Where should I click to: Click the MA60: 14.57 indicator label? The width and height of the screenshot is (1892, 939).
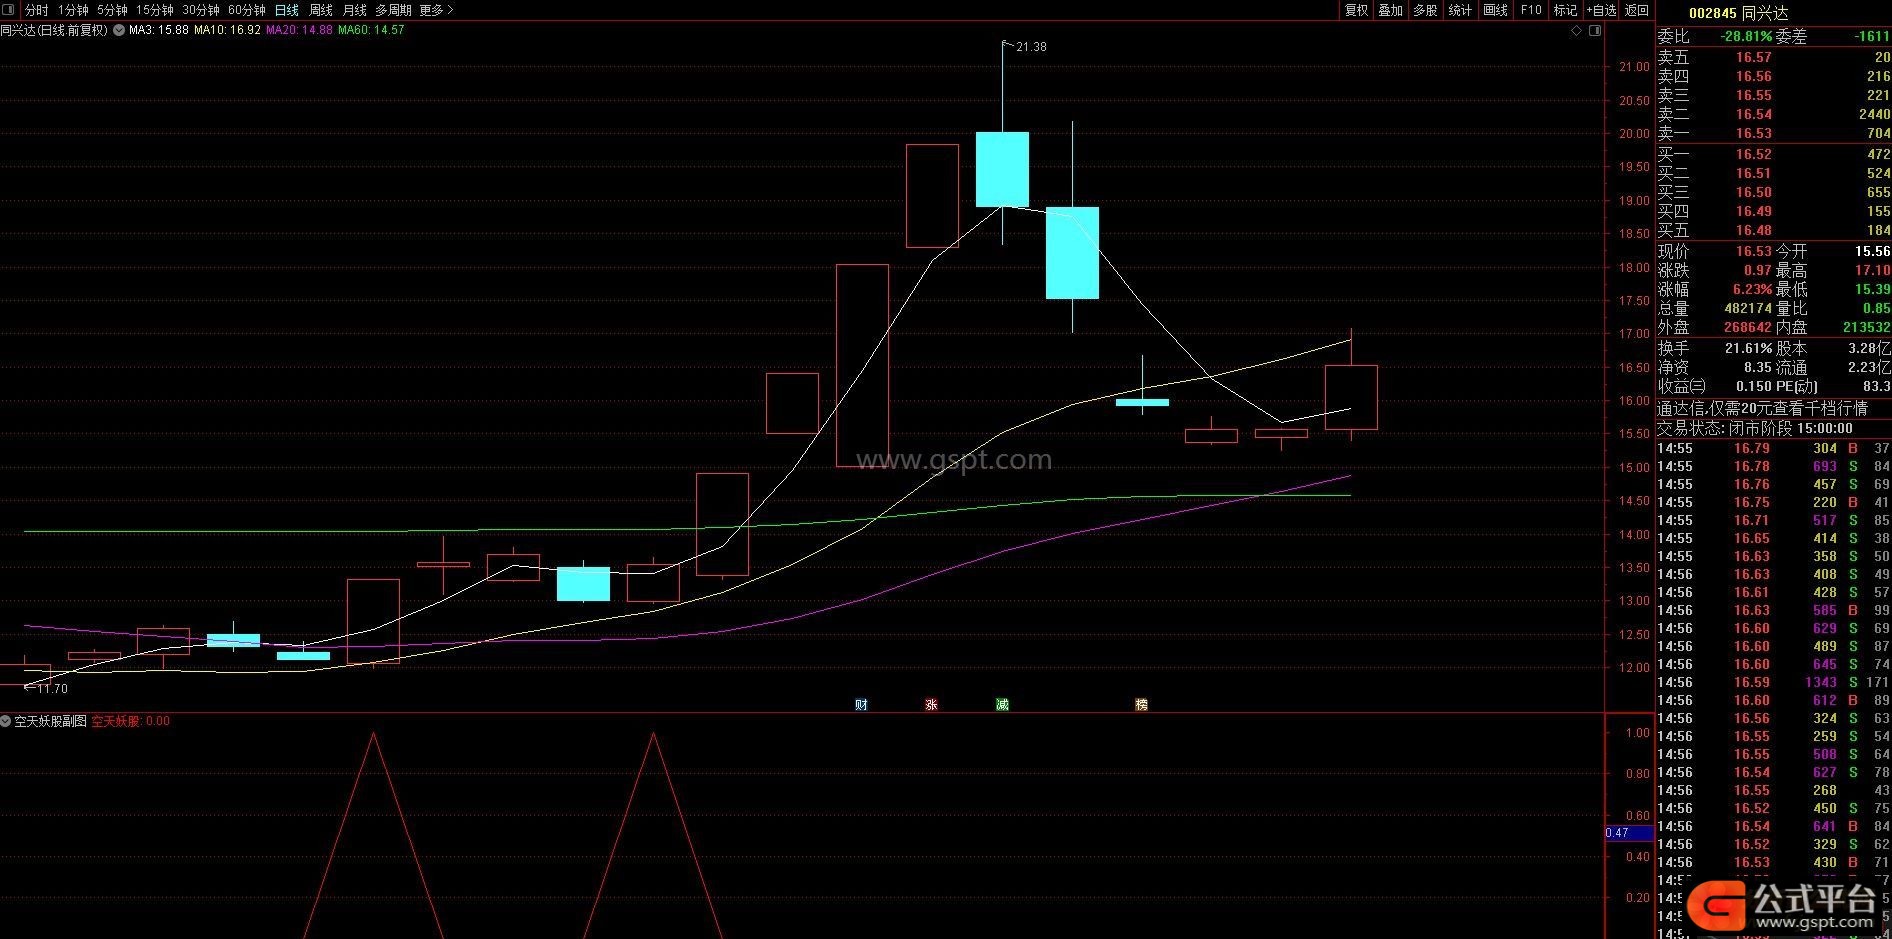[371, 30]
